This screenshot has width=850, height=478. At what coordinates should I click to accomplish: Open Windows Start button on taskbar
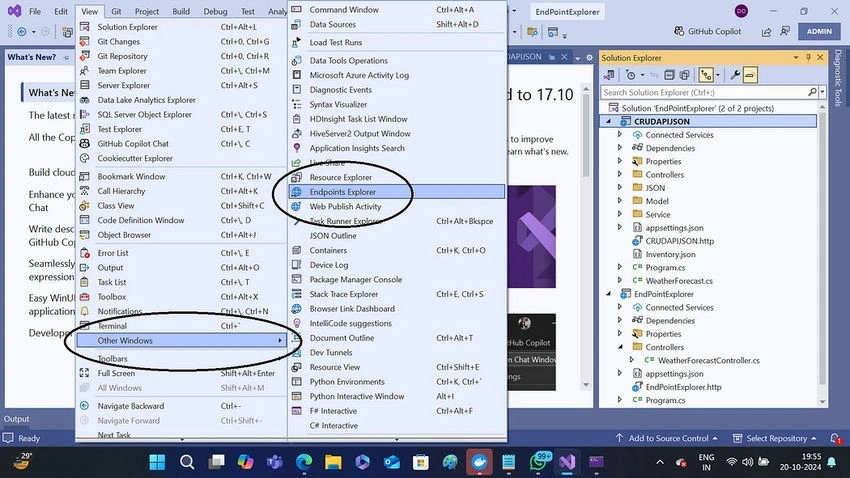[157, 462]
